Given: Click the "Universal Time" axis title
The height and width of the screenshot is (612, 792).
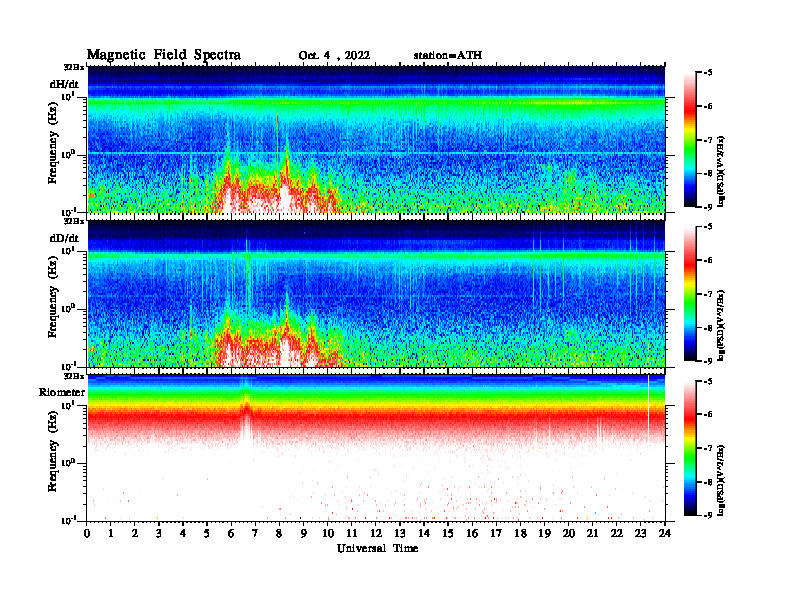Looking at the screenshot, I should pos(378,548).
